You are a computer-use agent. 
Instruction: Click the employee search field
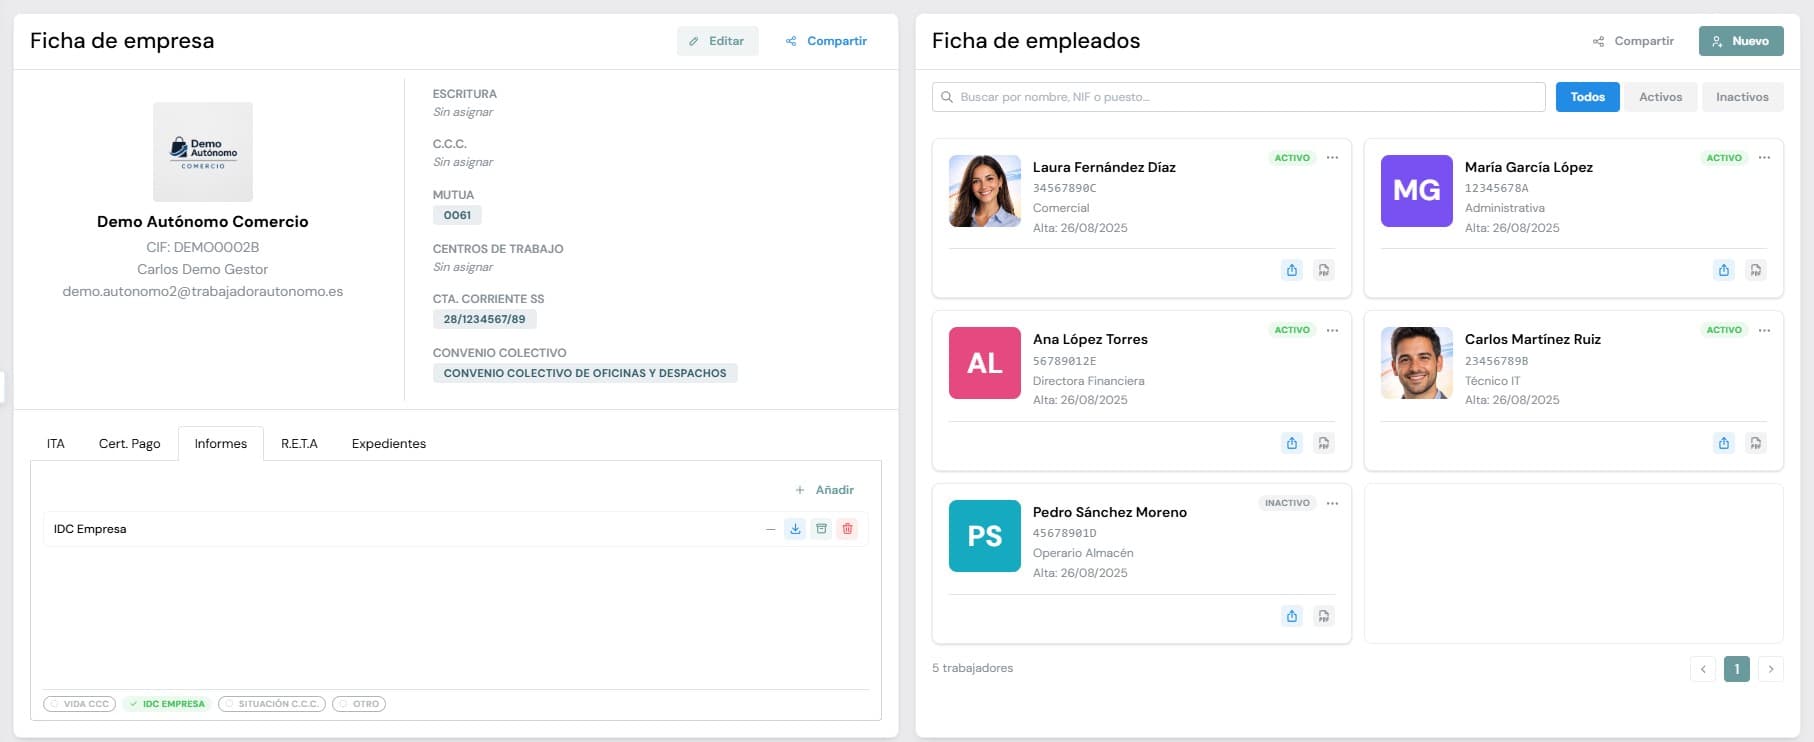[x=1239, y=97]
